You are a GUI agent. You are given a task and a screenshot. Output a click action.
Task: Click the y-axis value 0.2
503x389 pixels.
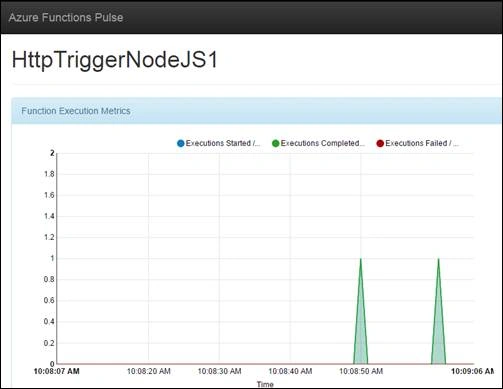(49, 343)
